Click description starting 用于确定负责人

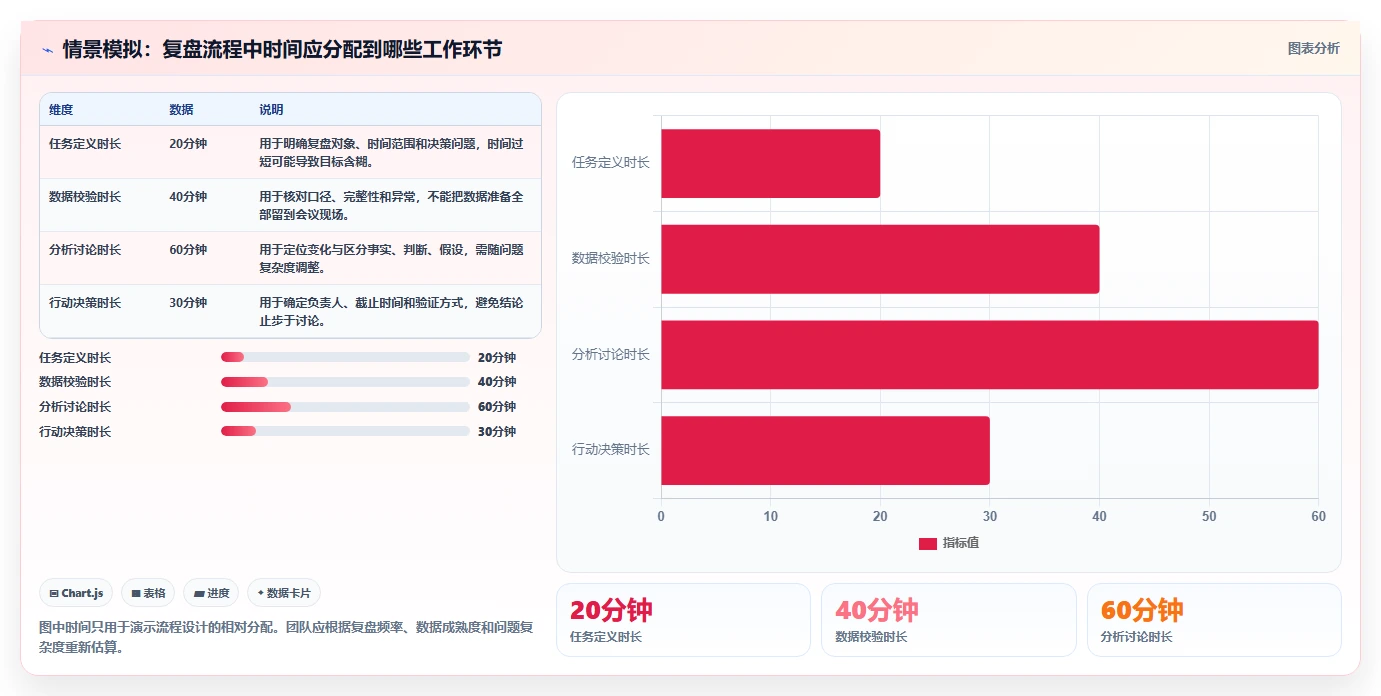tap(391, 312)
